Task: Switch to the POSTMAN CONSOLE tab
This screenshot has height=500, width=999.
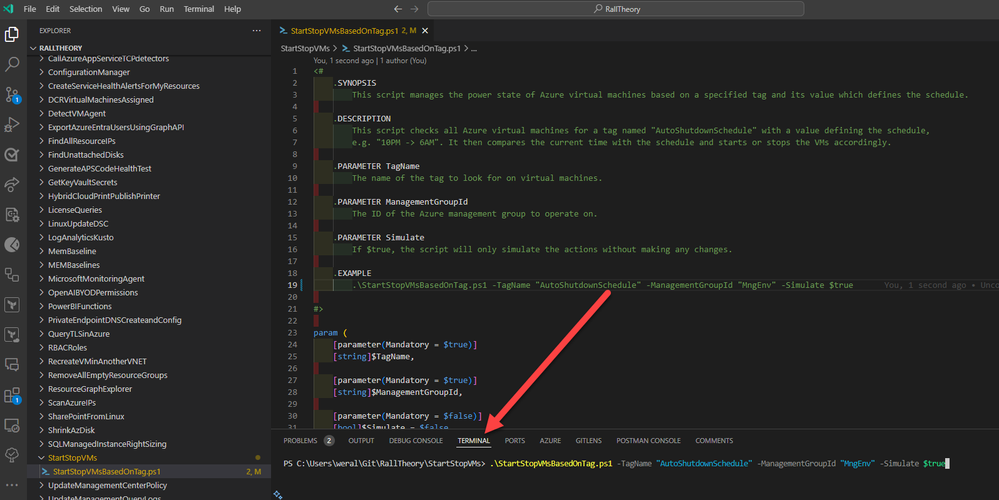Action: tap(648, 441)
